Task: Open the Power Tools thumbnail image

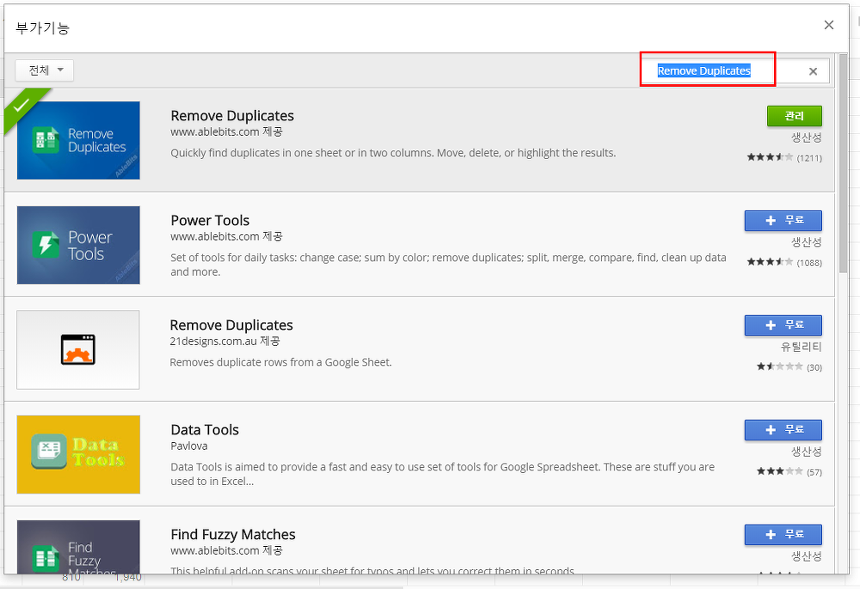Action: click(x=78, y=245)
